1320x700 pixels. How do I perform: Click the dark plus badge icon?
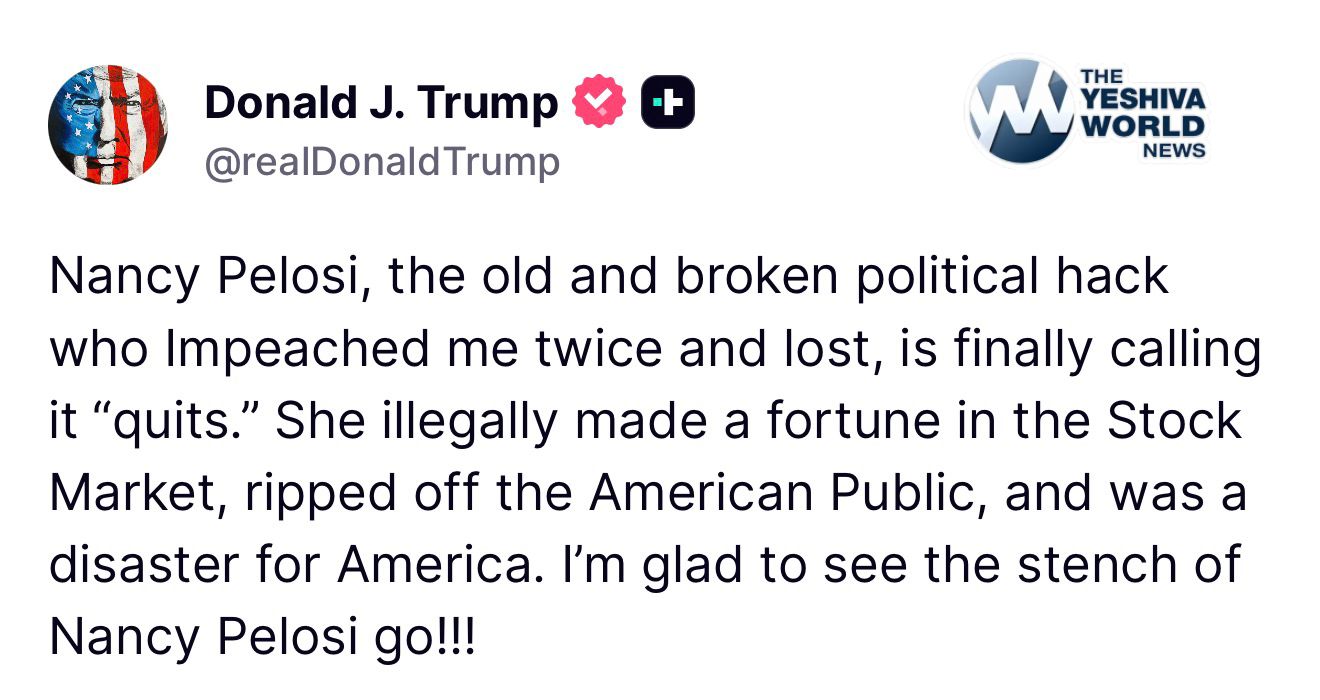pyautogui.click(x=667, y=102)
